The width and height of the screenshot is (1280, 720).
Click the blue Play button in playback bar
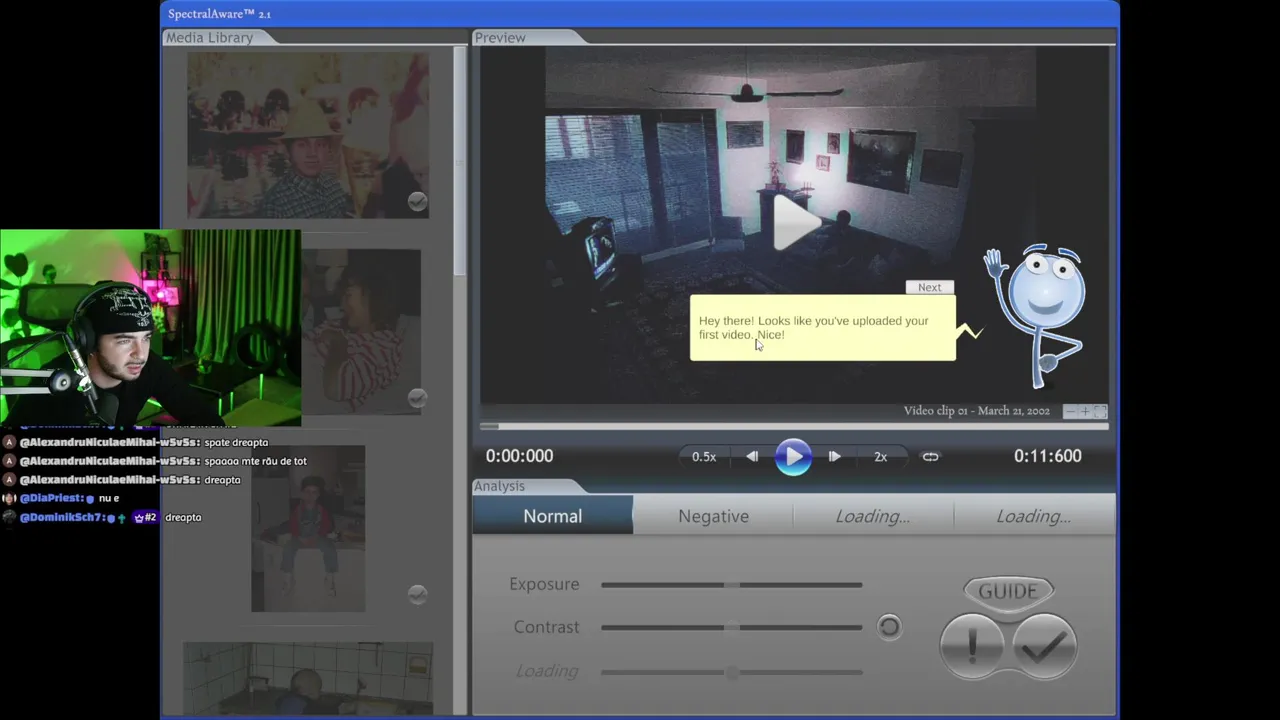click(x=793, y=456)
